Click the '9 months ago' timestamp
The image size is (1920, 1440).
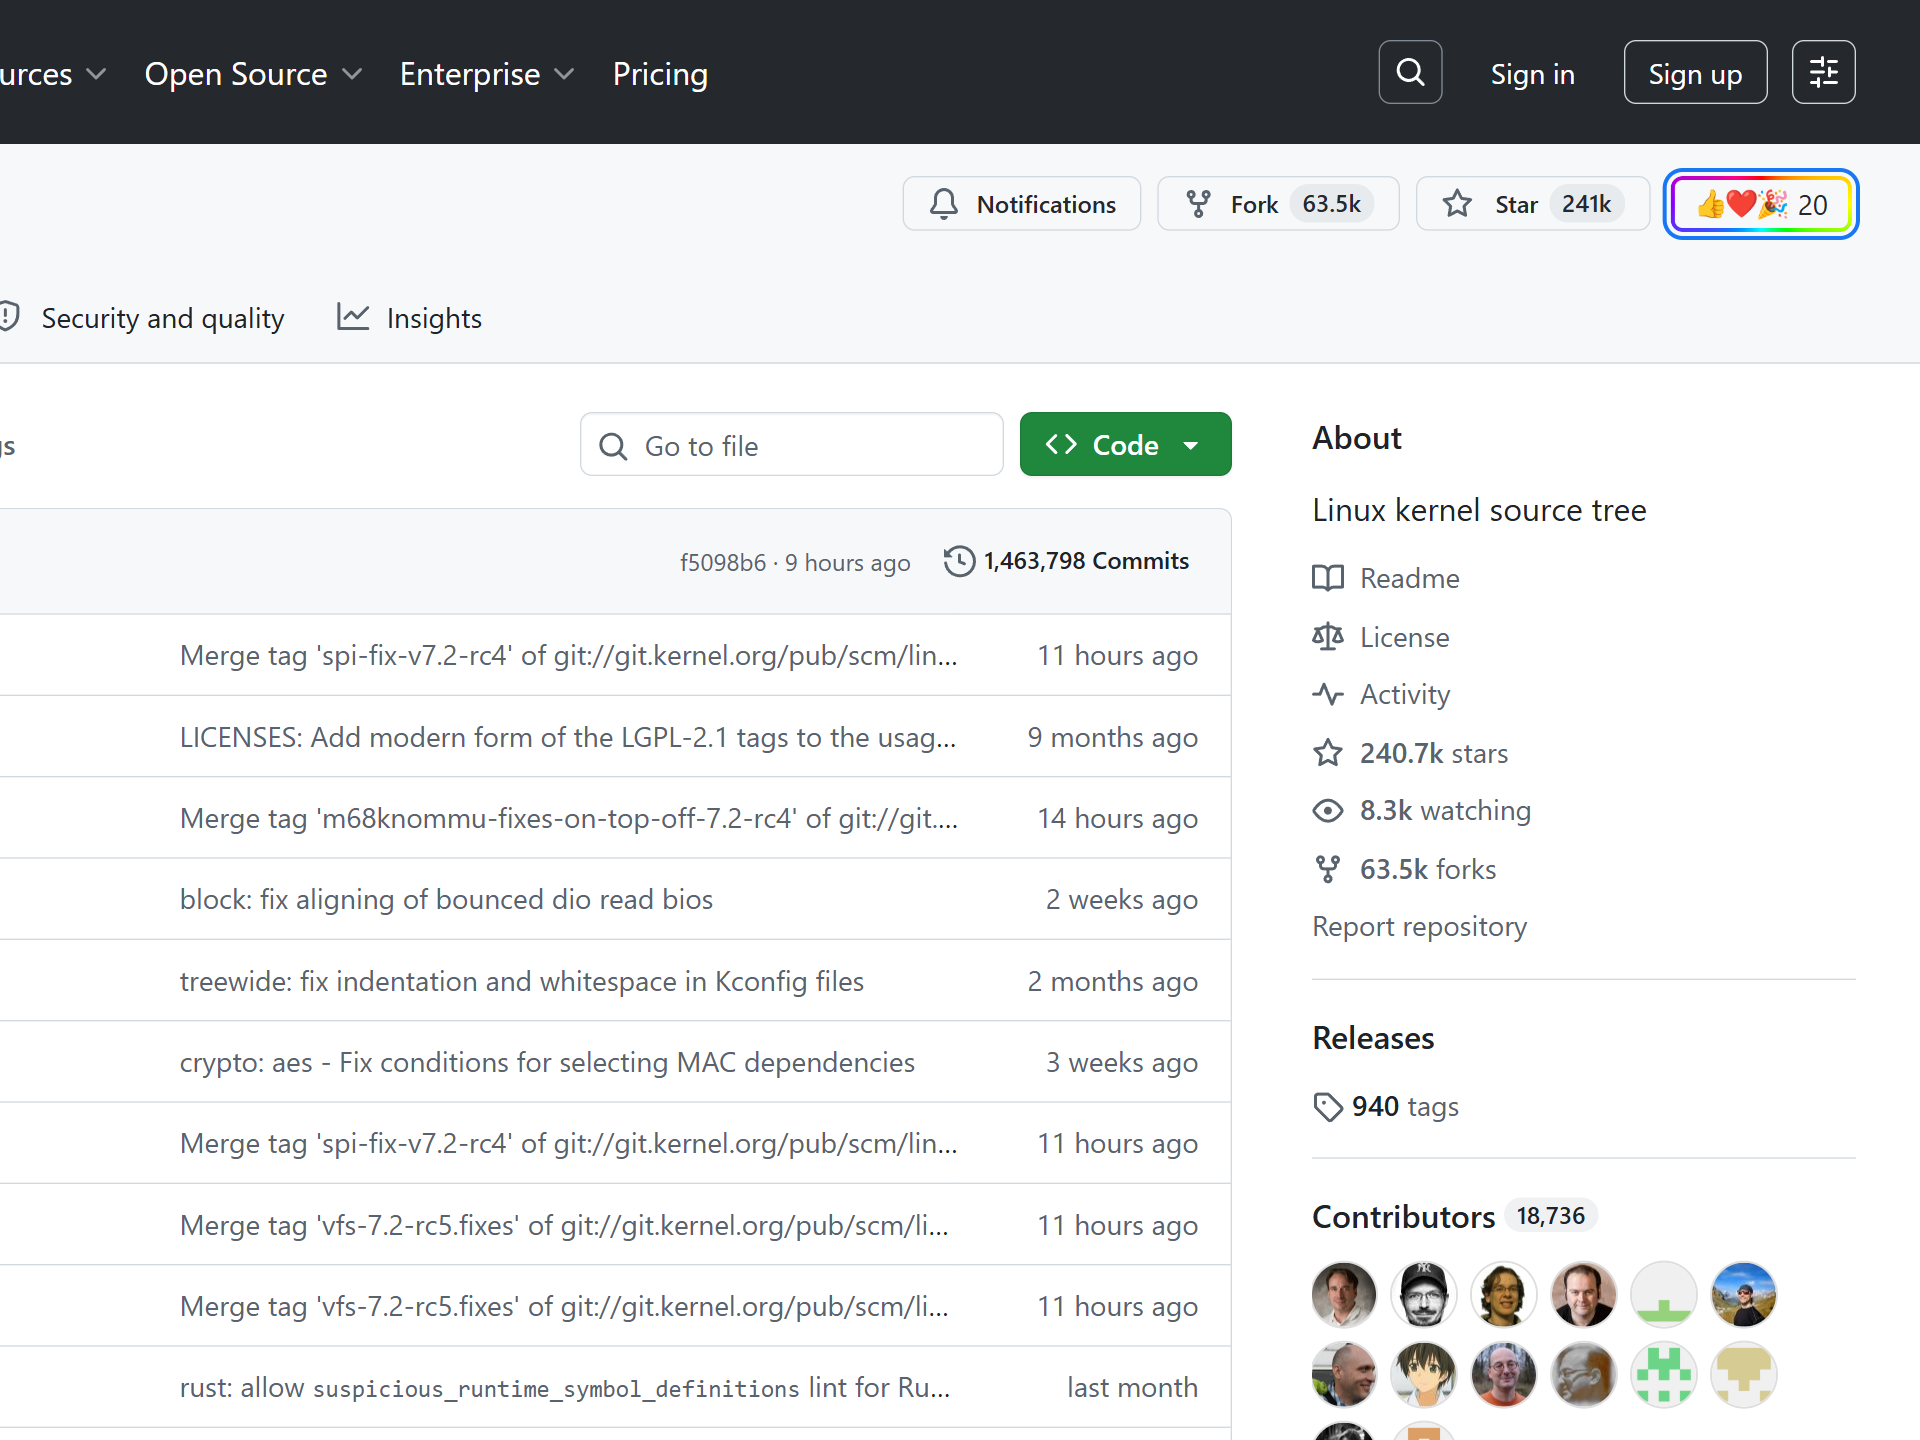coord(1112,737)
